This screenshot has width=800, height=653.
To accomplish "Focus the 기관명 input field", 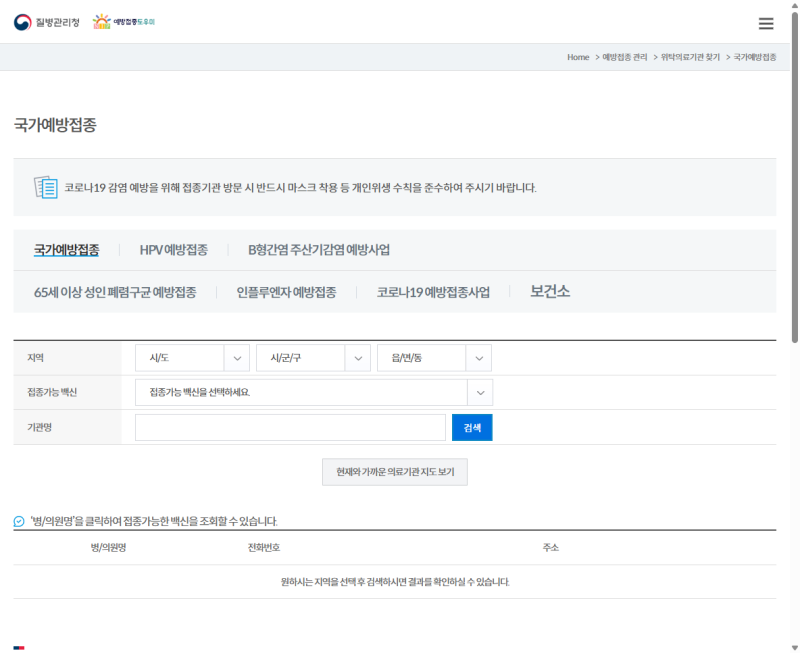I will (290, 428).
